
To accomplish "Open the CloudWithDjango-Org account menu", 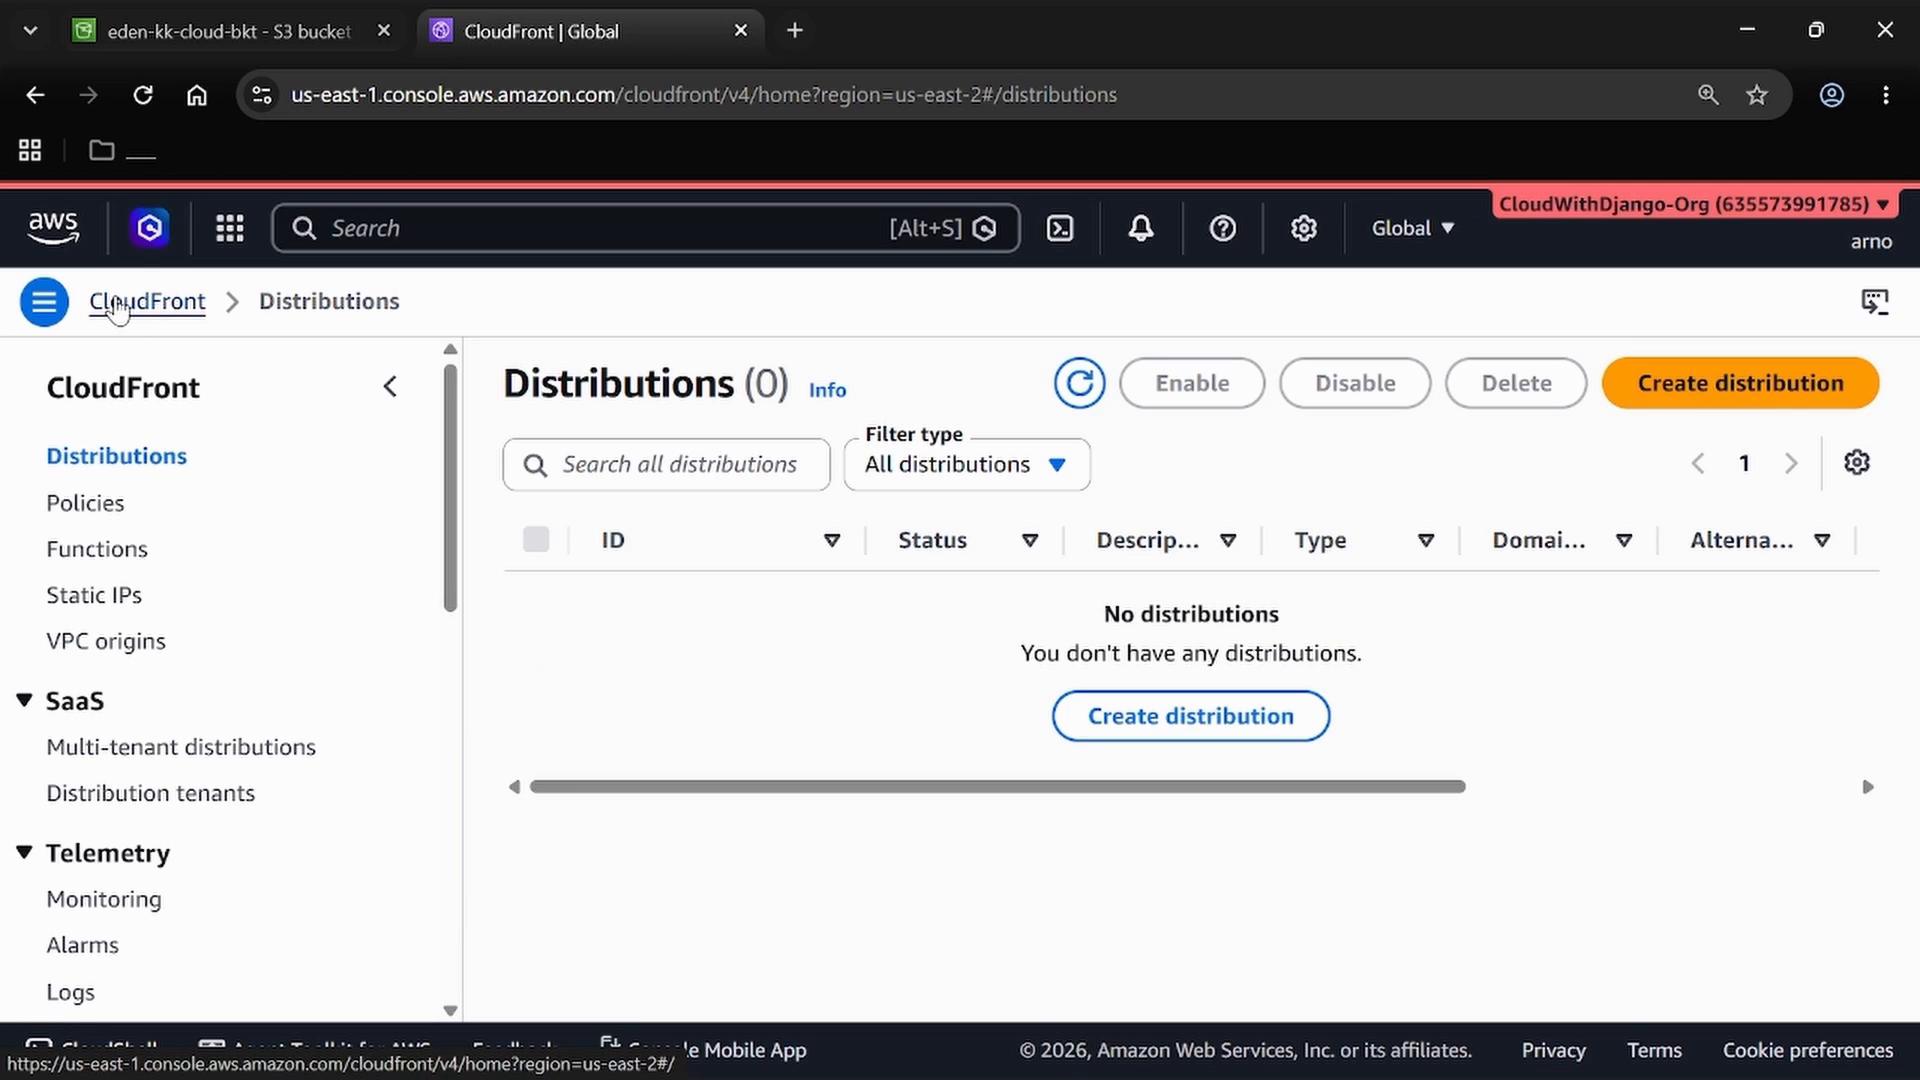I will pos(1693,204).
